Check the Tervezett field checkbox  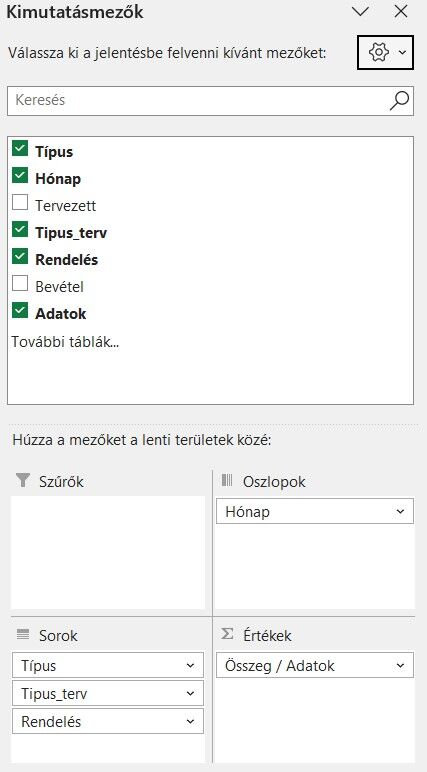point(20,202)
